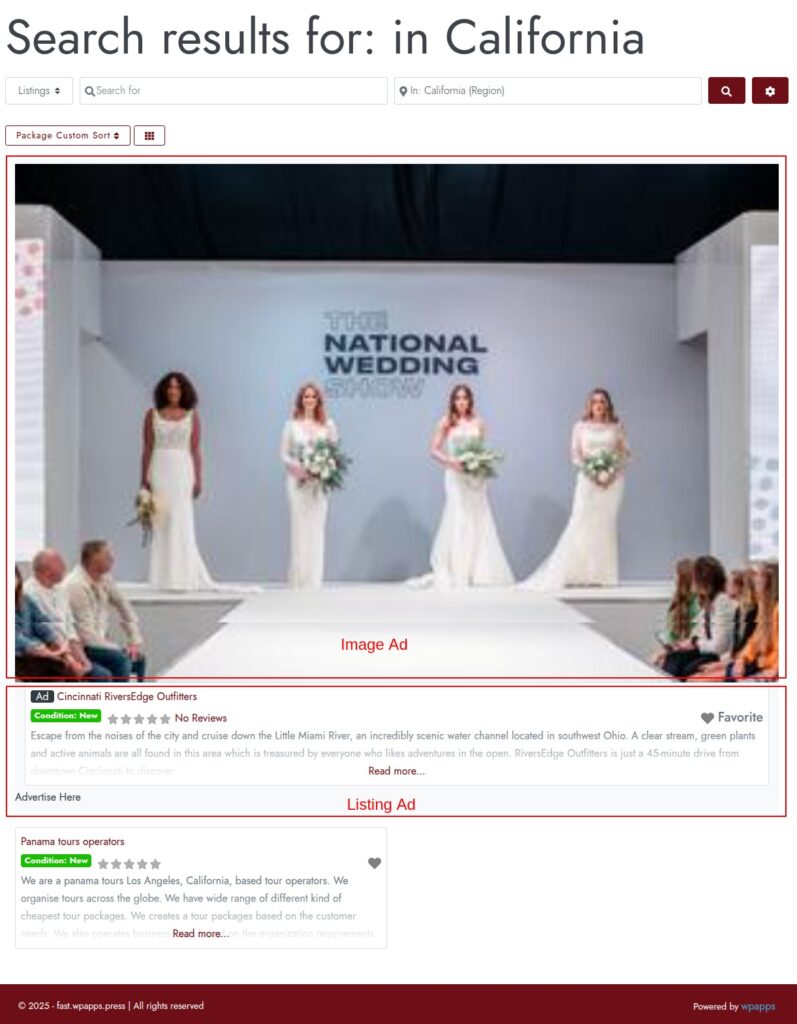Click the In: California (Region) location field

[552, 91]
